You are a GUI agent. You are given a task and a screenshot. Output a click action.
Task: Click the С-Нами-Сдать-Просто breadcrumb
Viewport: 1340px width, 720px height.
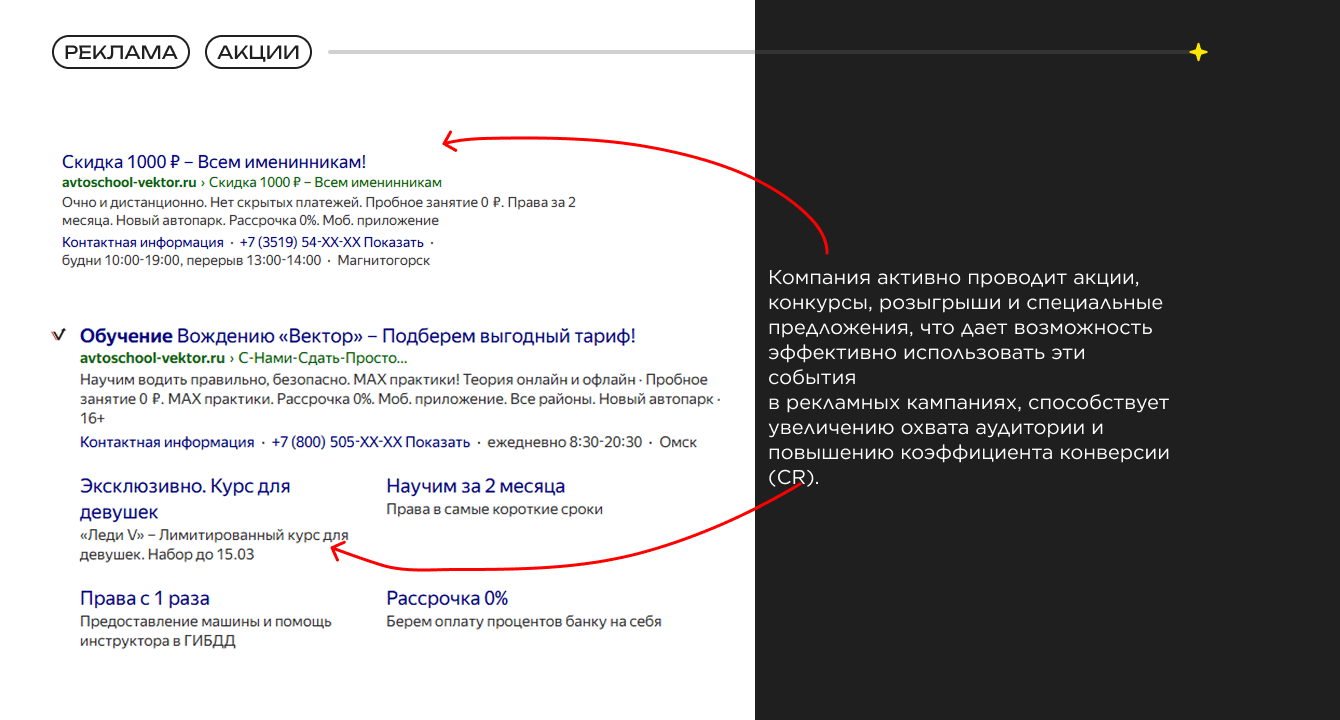322,358
